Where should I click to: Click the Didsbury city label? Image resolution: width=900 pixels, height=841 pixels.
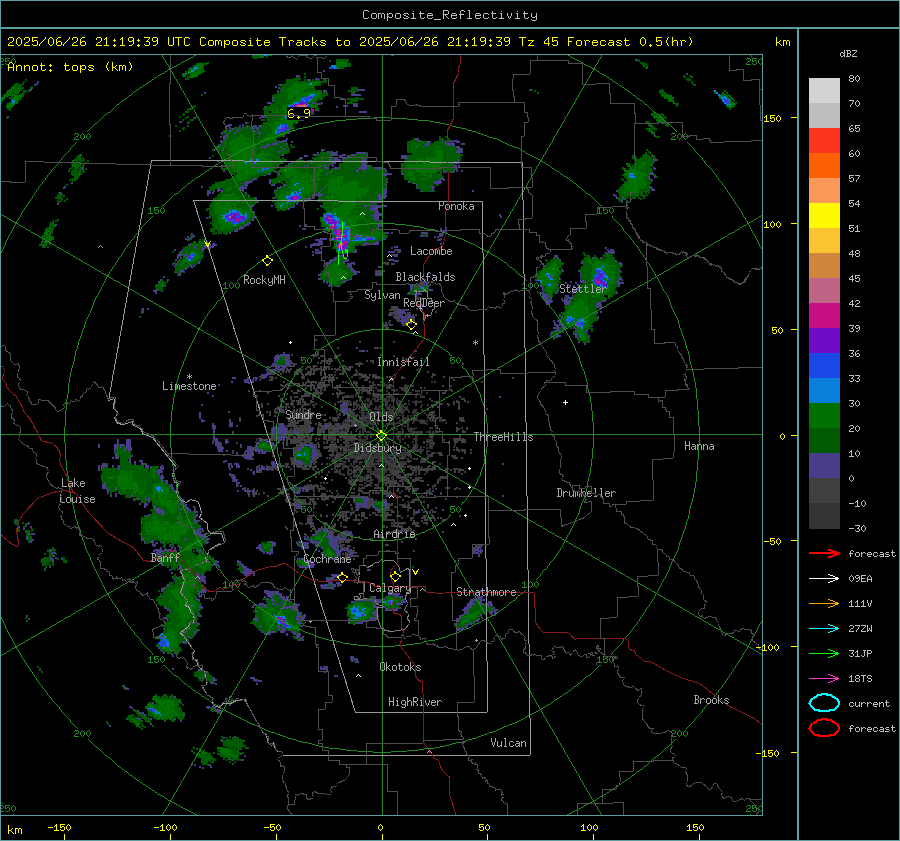tap(377, 448)
